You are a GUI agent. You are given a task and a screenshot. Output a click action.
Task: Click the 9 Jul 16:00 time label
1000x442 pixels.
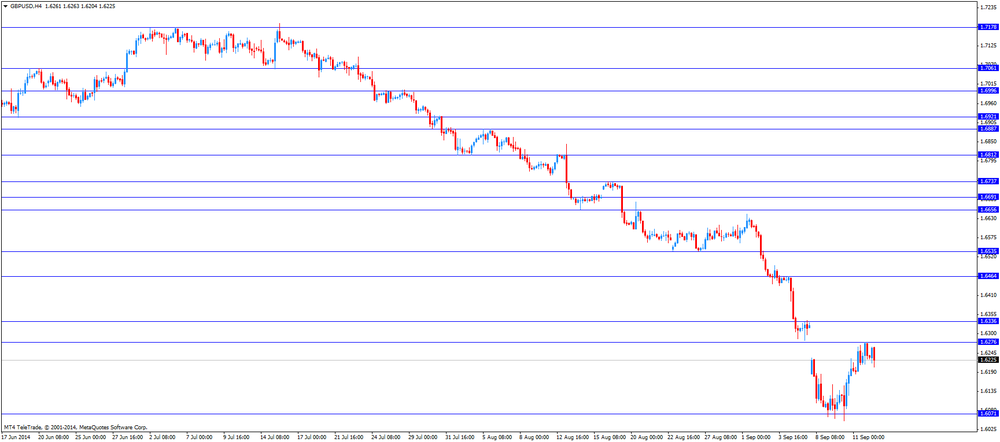[238, 438]
